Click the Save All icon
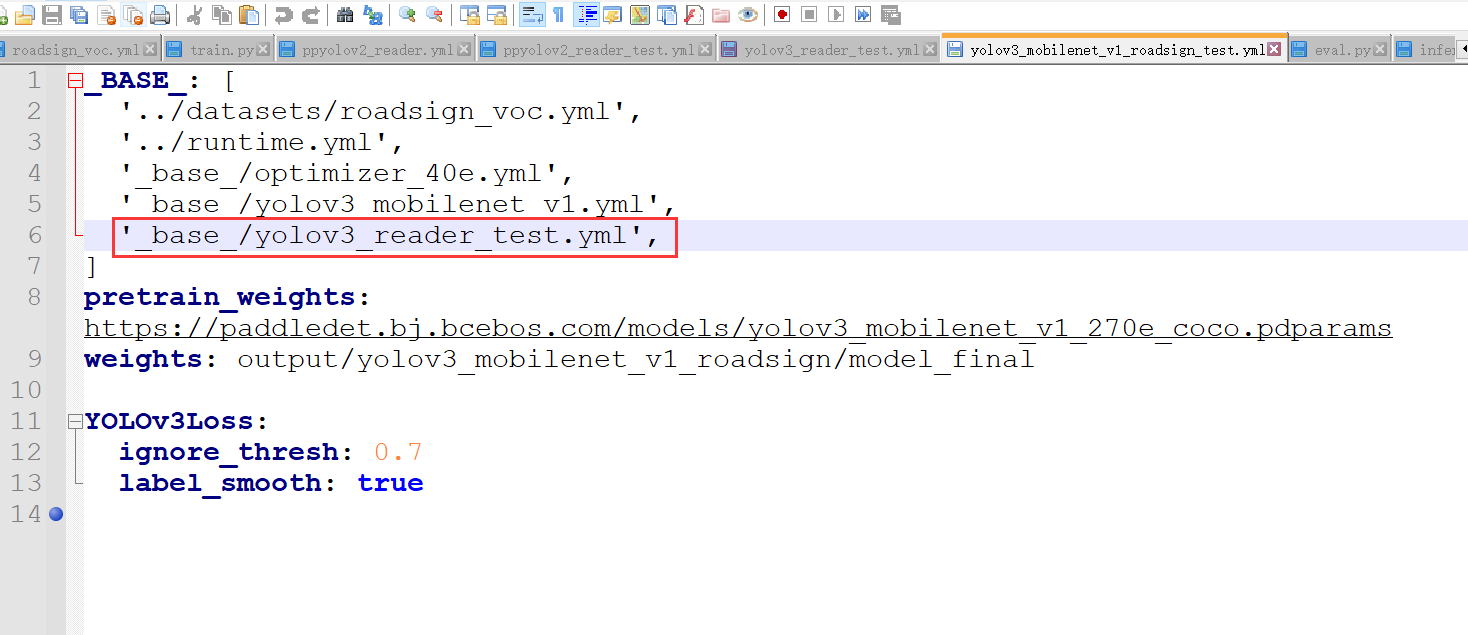 tap(79, 15)
